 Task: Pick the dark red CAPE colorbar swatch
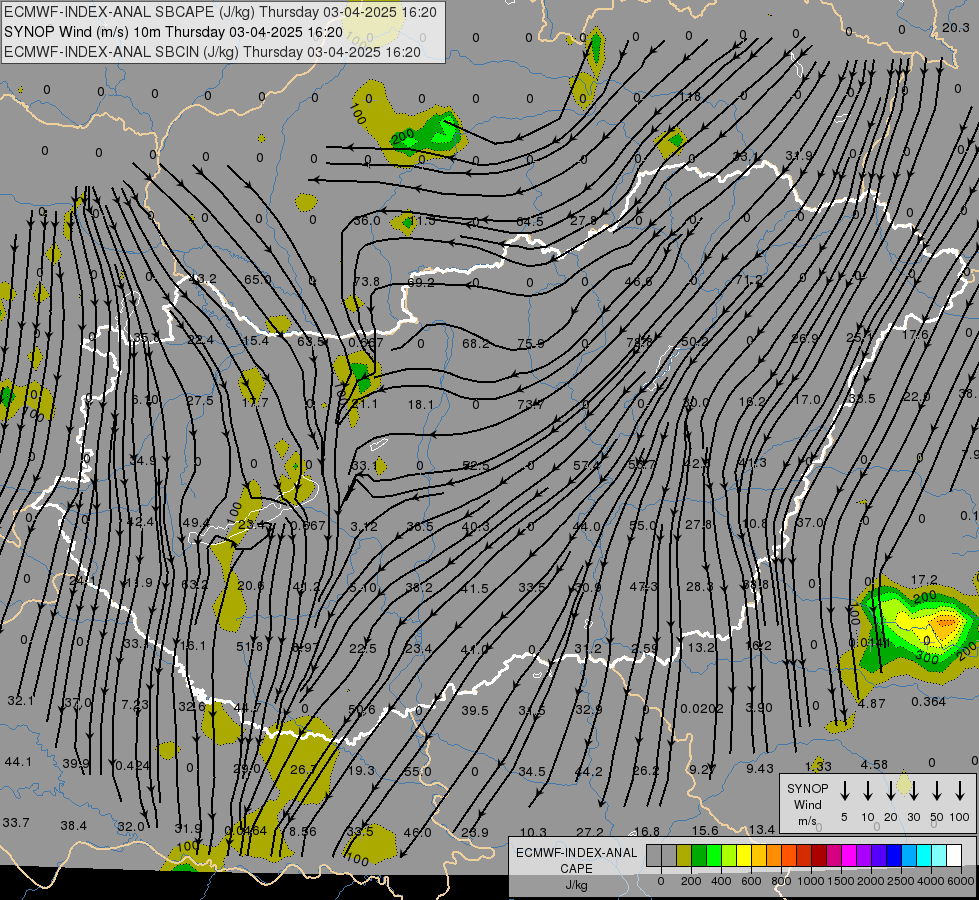click(819, 856)
